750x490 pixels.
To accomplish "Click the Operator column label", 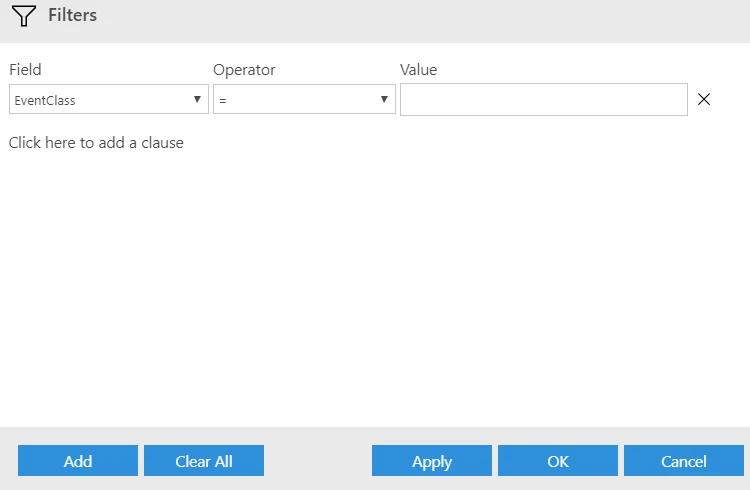I will coord(244,70).
